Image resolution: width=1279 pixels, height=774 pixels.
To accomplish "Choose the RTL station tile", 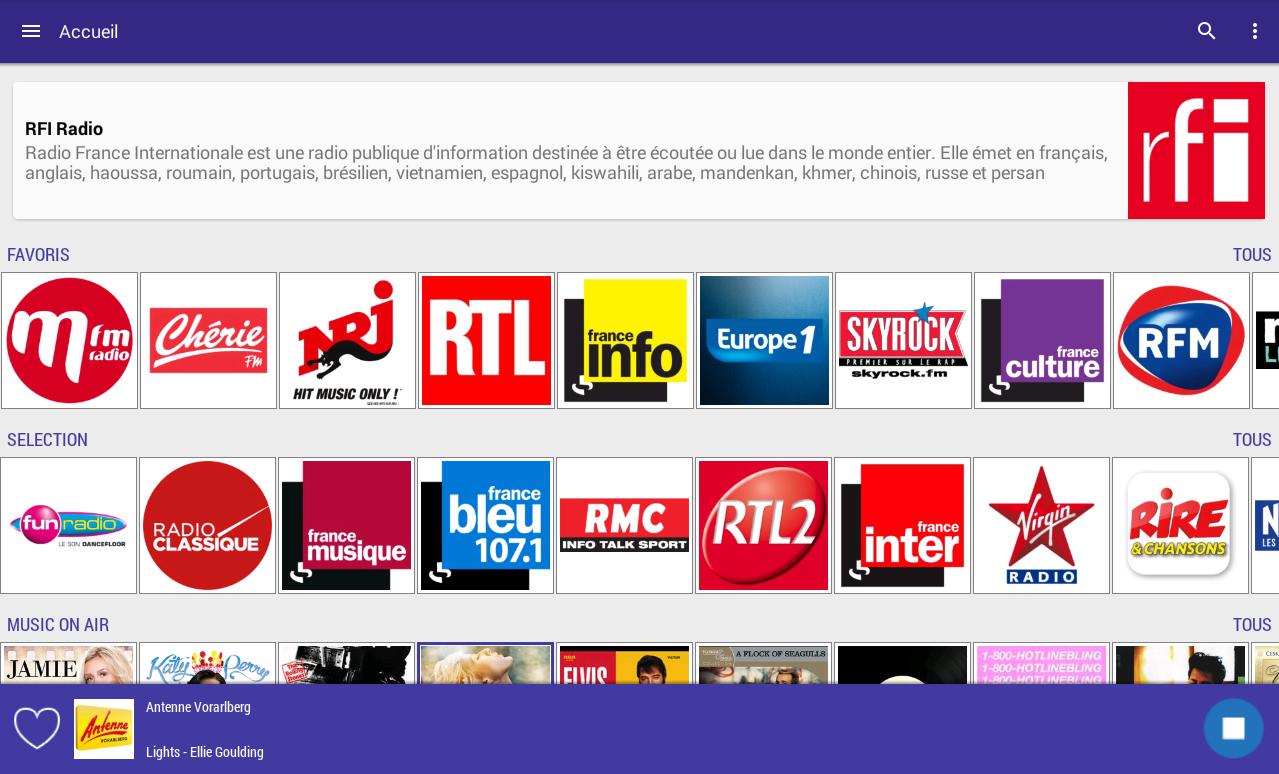I will pos(486,341).
